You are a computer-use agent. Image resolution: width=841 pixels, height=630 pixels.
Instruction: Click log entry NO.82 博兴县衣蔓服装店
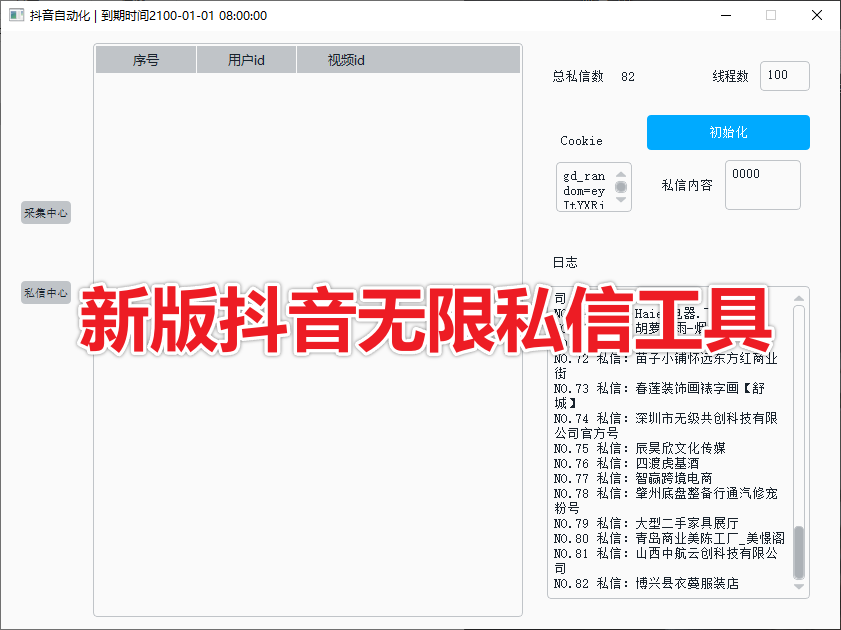(646, 583)
